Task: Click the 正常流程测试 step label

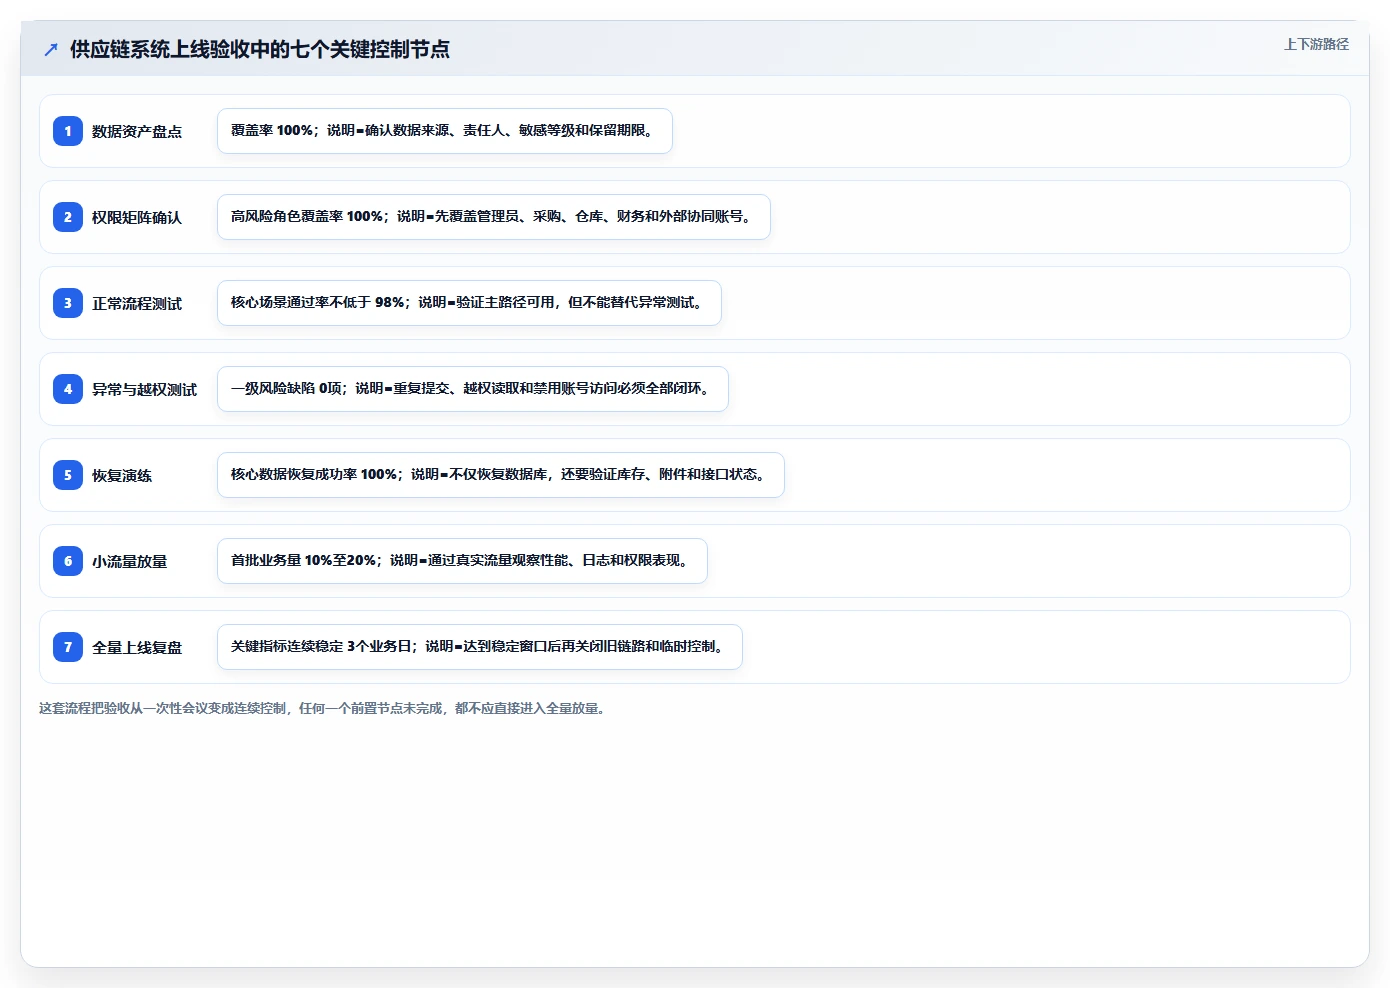Action: (137, 303)
